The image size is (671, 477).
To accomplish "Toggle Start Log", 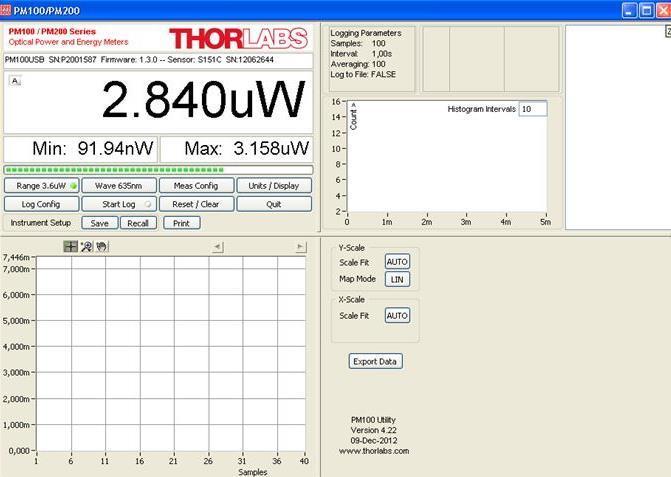I will 119,204.
